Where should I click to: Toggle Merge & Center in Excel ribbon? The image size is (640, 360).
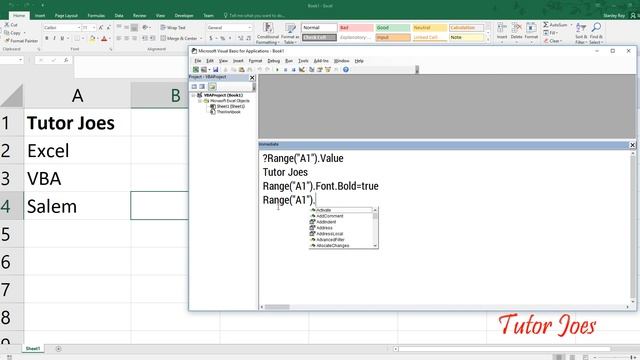179,38
